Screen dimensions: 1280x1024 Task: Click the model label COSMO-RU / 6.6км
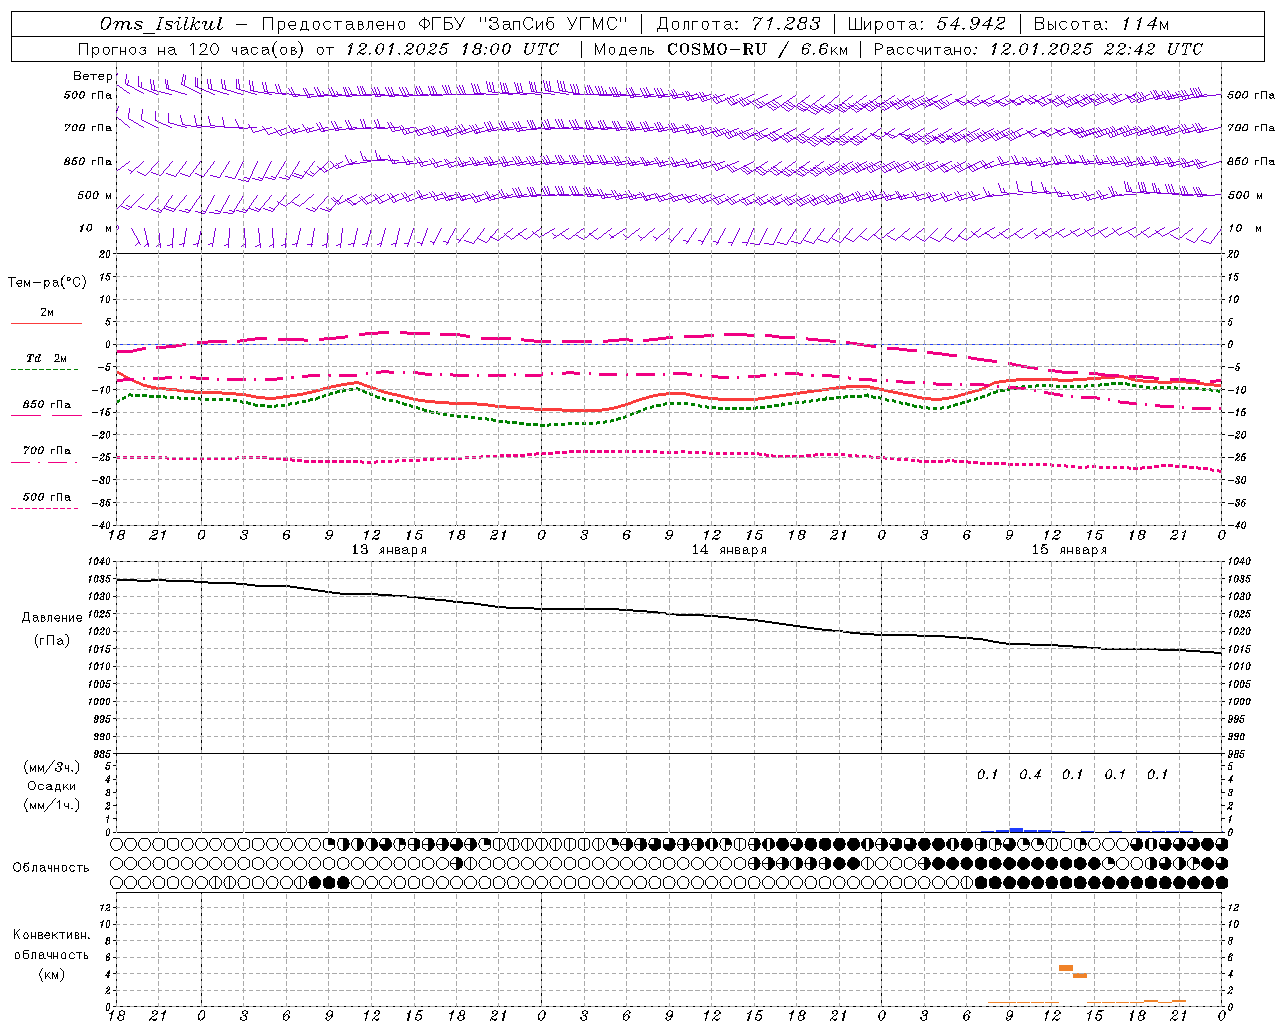coord(758,49)
